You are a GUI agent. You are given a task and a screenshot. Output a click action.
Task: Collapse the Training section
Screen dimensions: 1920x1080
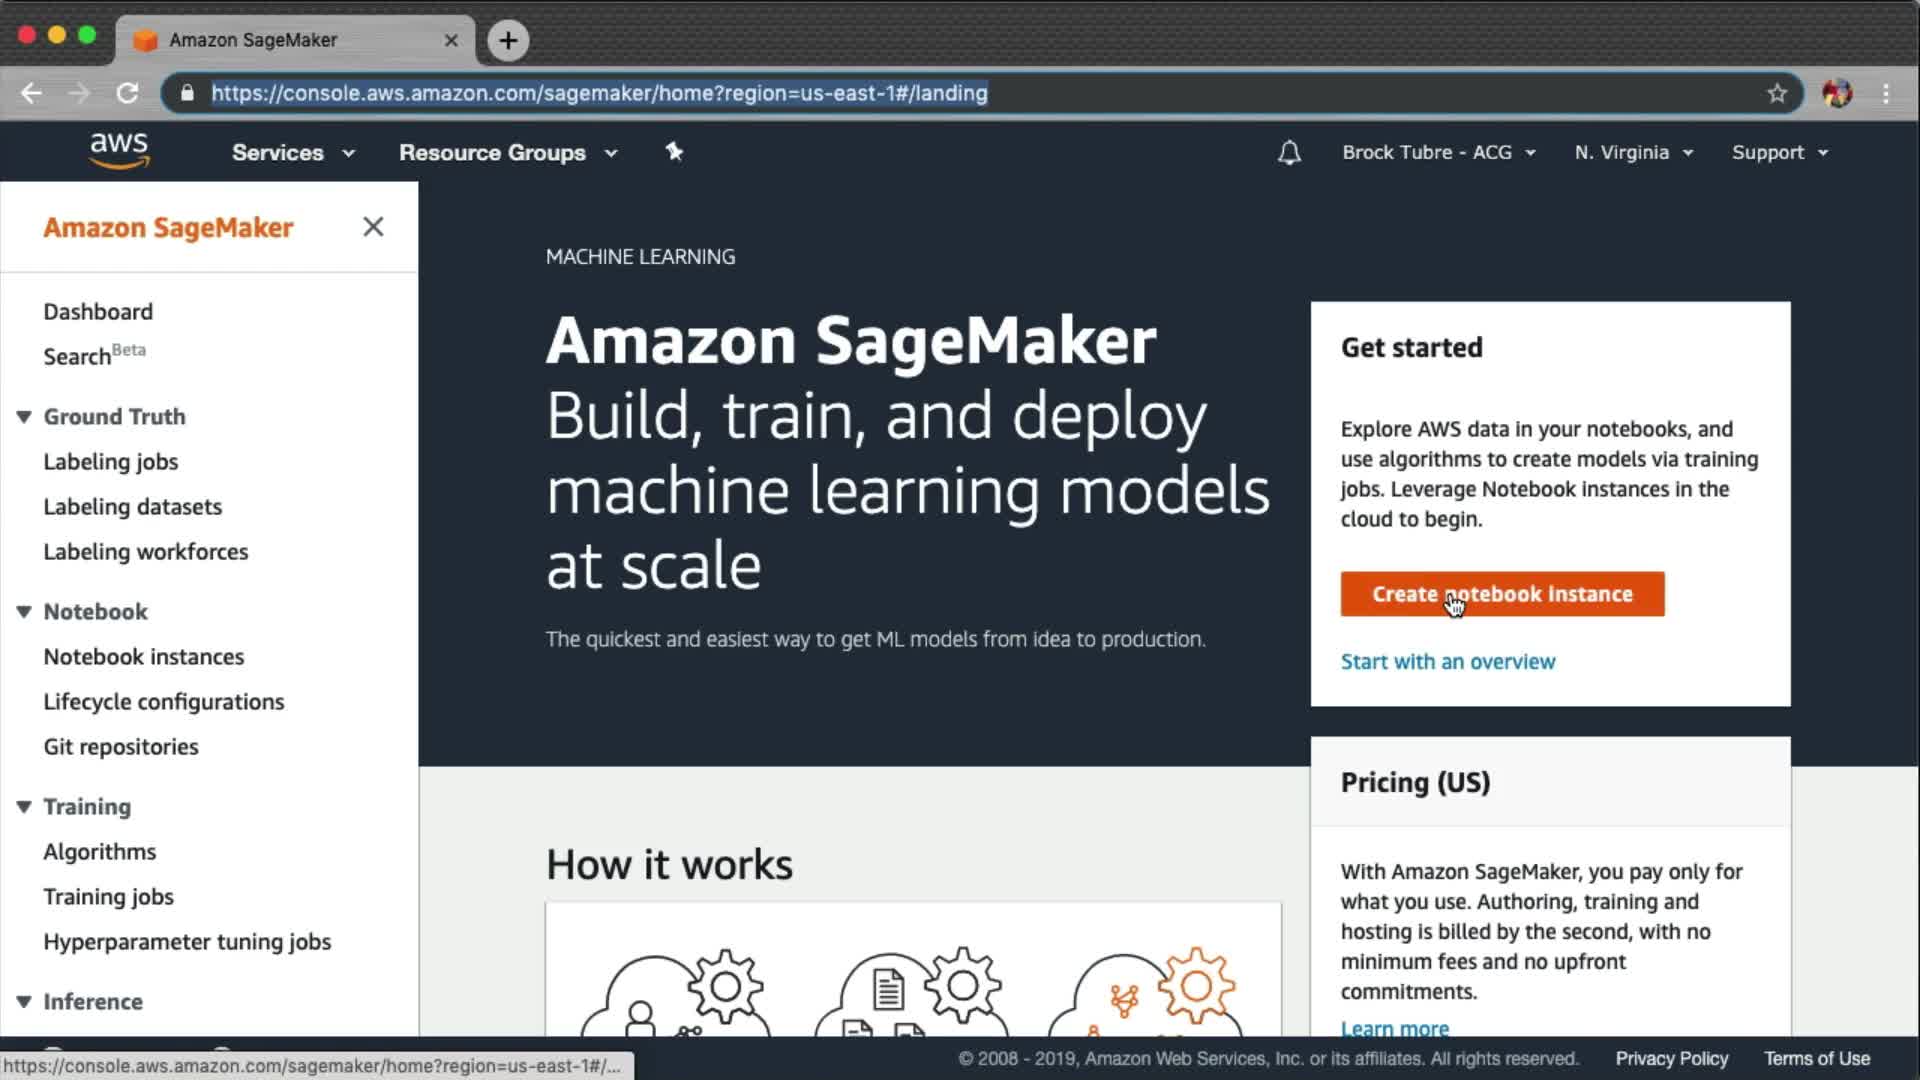click(x=24, y=807)
